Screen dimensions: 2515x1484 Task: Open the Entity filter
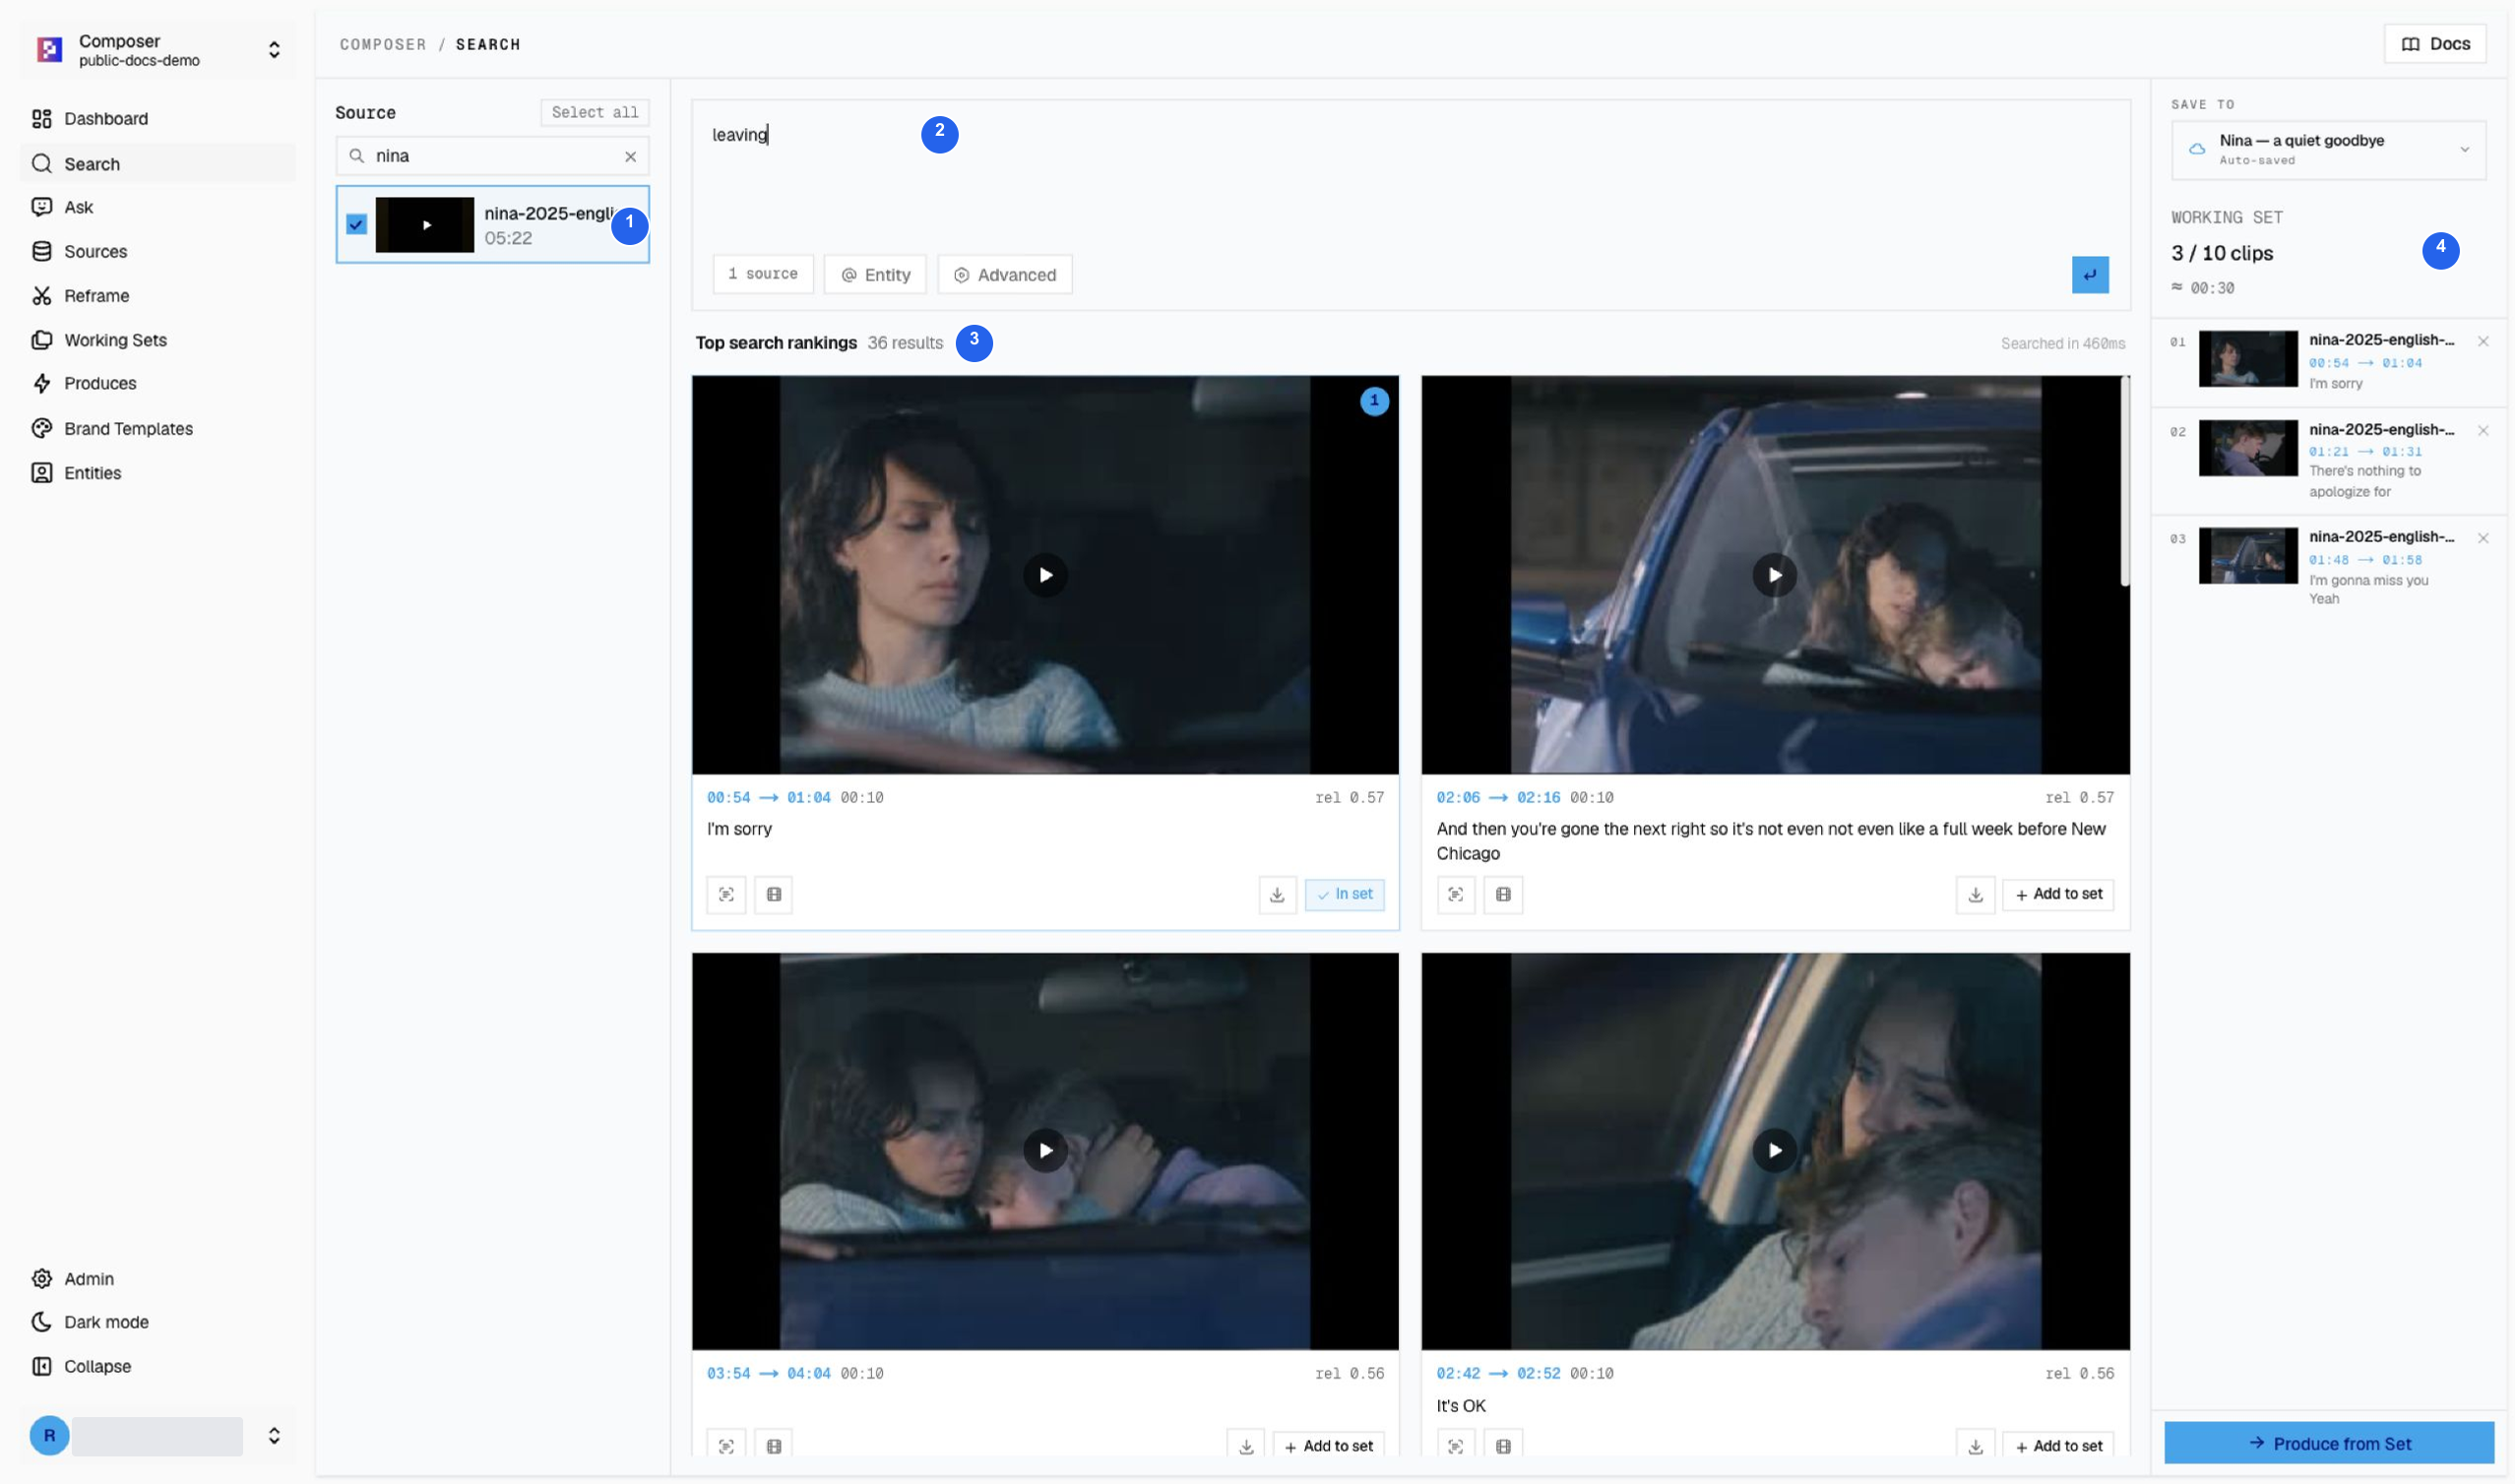875,275
